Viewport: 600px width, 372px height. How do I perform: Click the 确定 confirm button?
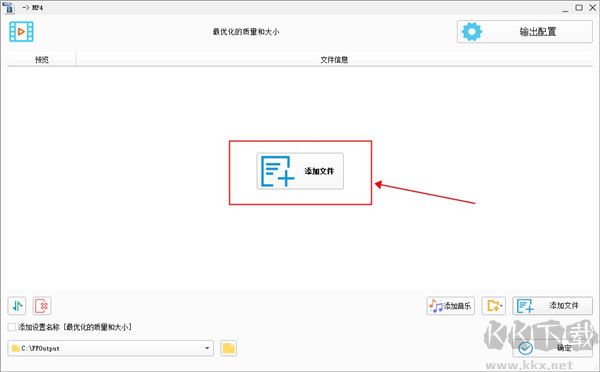[x=553, y=348]
